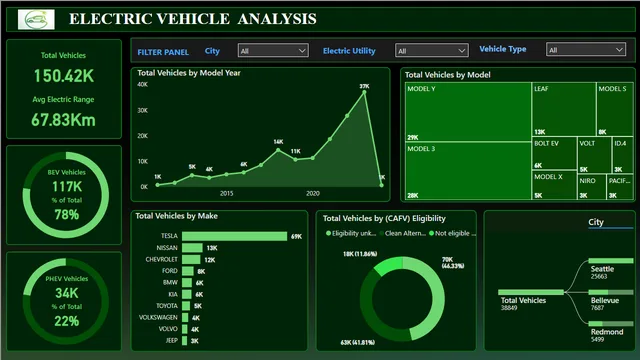
Task: Click the CHEVROLET bar in Make chart
Action: click(x=191, y=260)
